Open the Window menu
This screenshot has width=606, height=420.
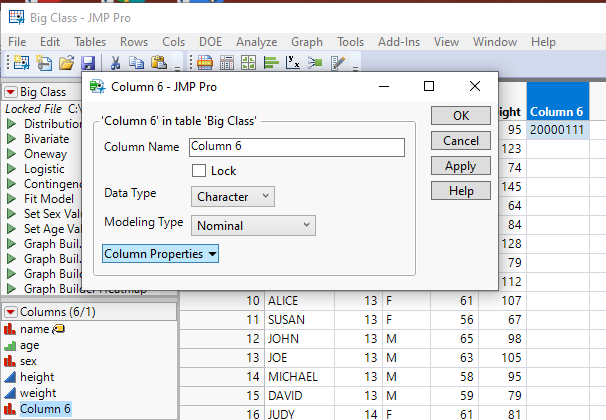[x=495, y=42]
